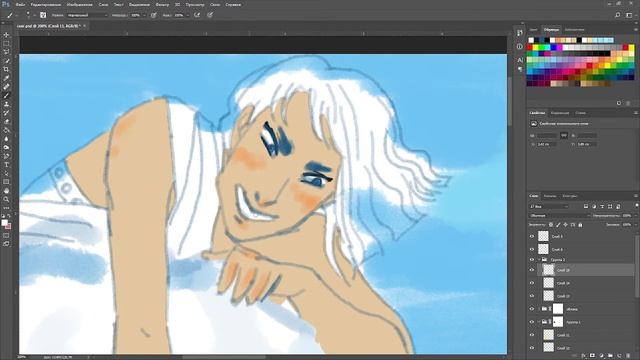Expand the облака group arrow
The width and height of the screenshot is (640, 360).
(539, 309)
